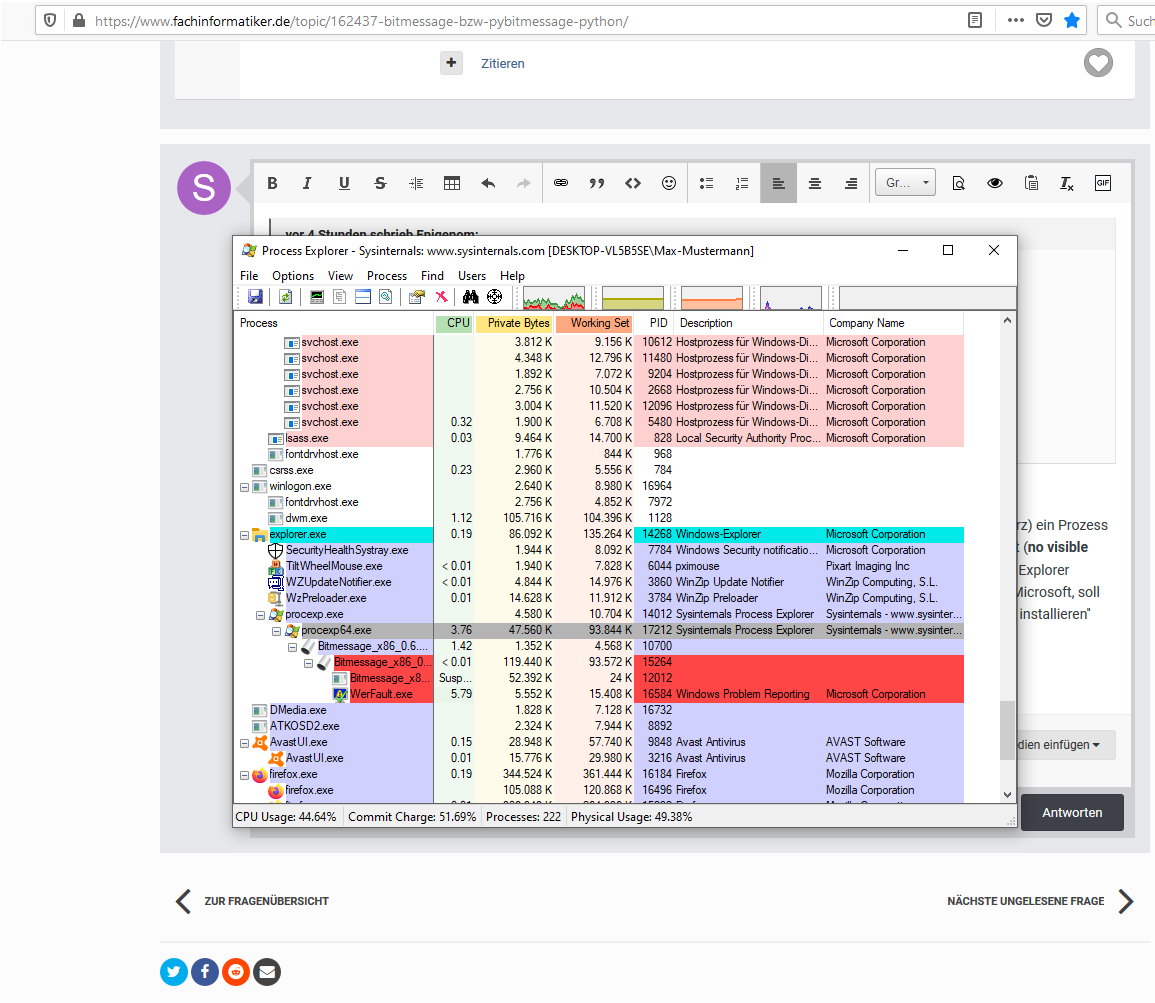Image resolution: width=1155 pixels, height=1003 pixels.
Task: Collapse the explorer.exe process tree
Action: tap(245, 535)
